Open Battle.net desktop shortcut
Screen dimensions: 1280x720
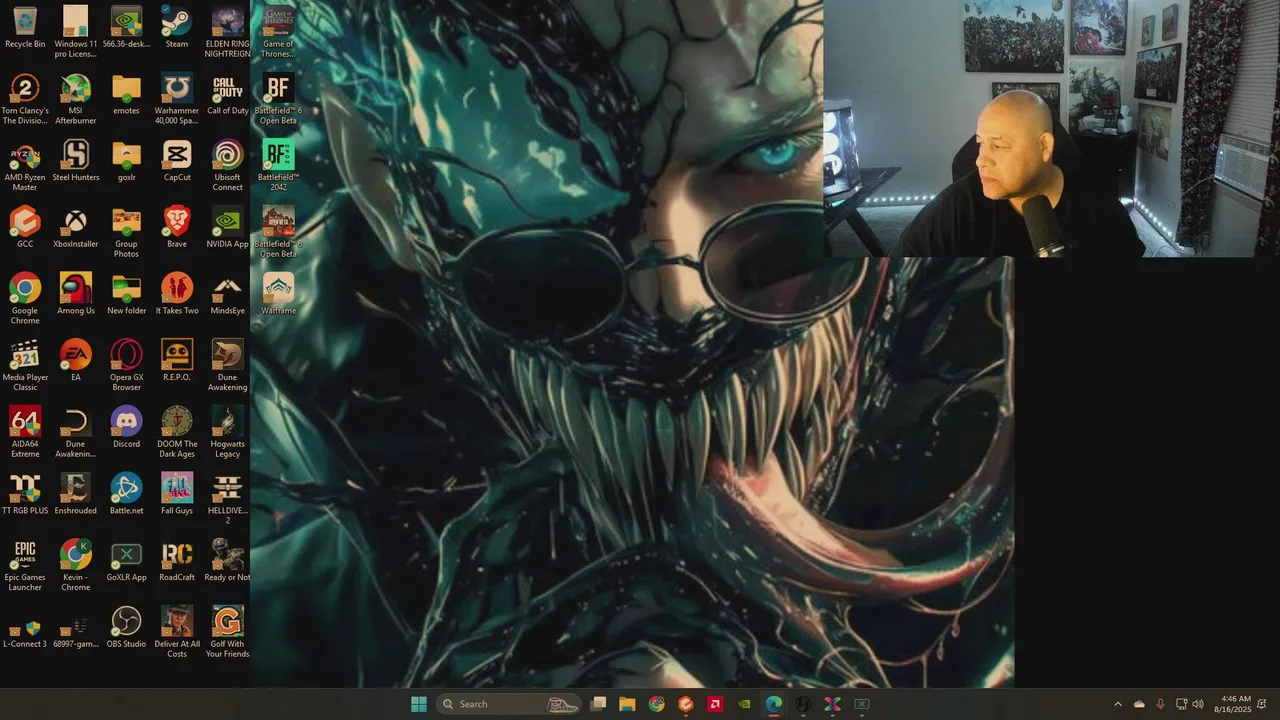pos(126,495)
